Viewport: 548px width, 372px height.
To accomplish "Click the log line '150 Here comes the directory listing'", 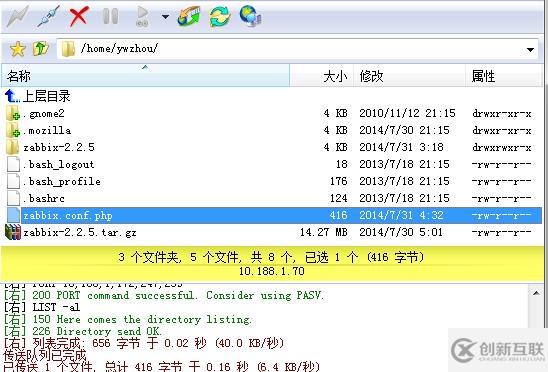I will coord(128,319).
